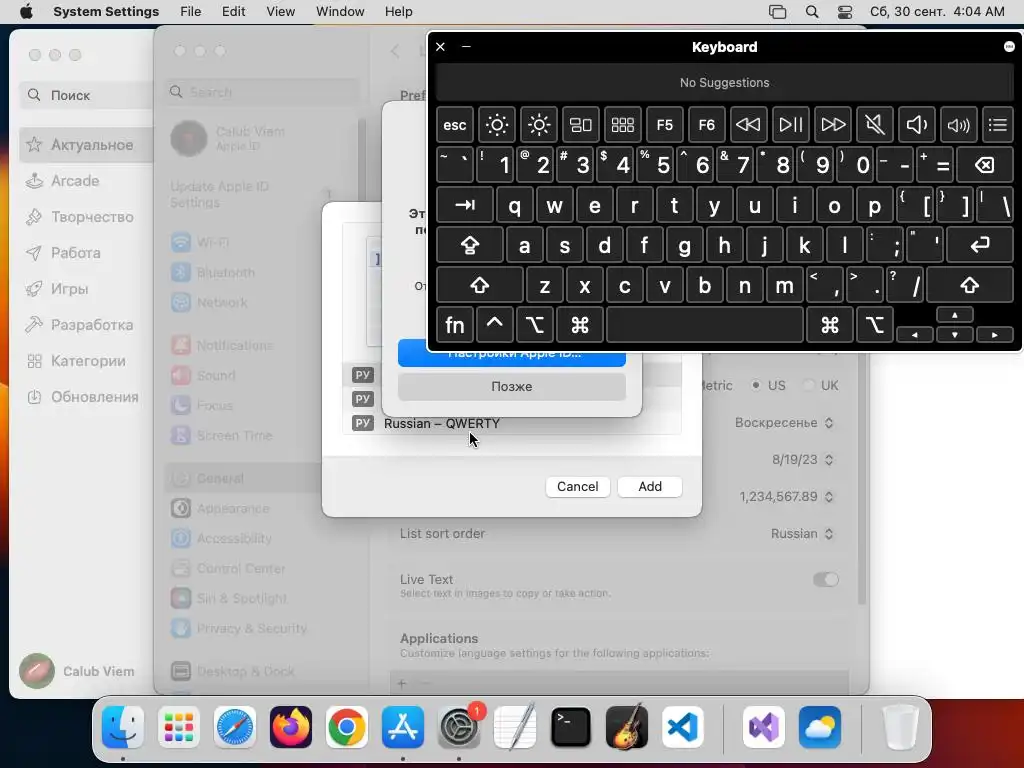1024x768 pixels.
Task: Tap the right option key
Action: [874, 325]
